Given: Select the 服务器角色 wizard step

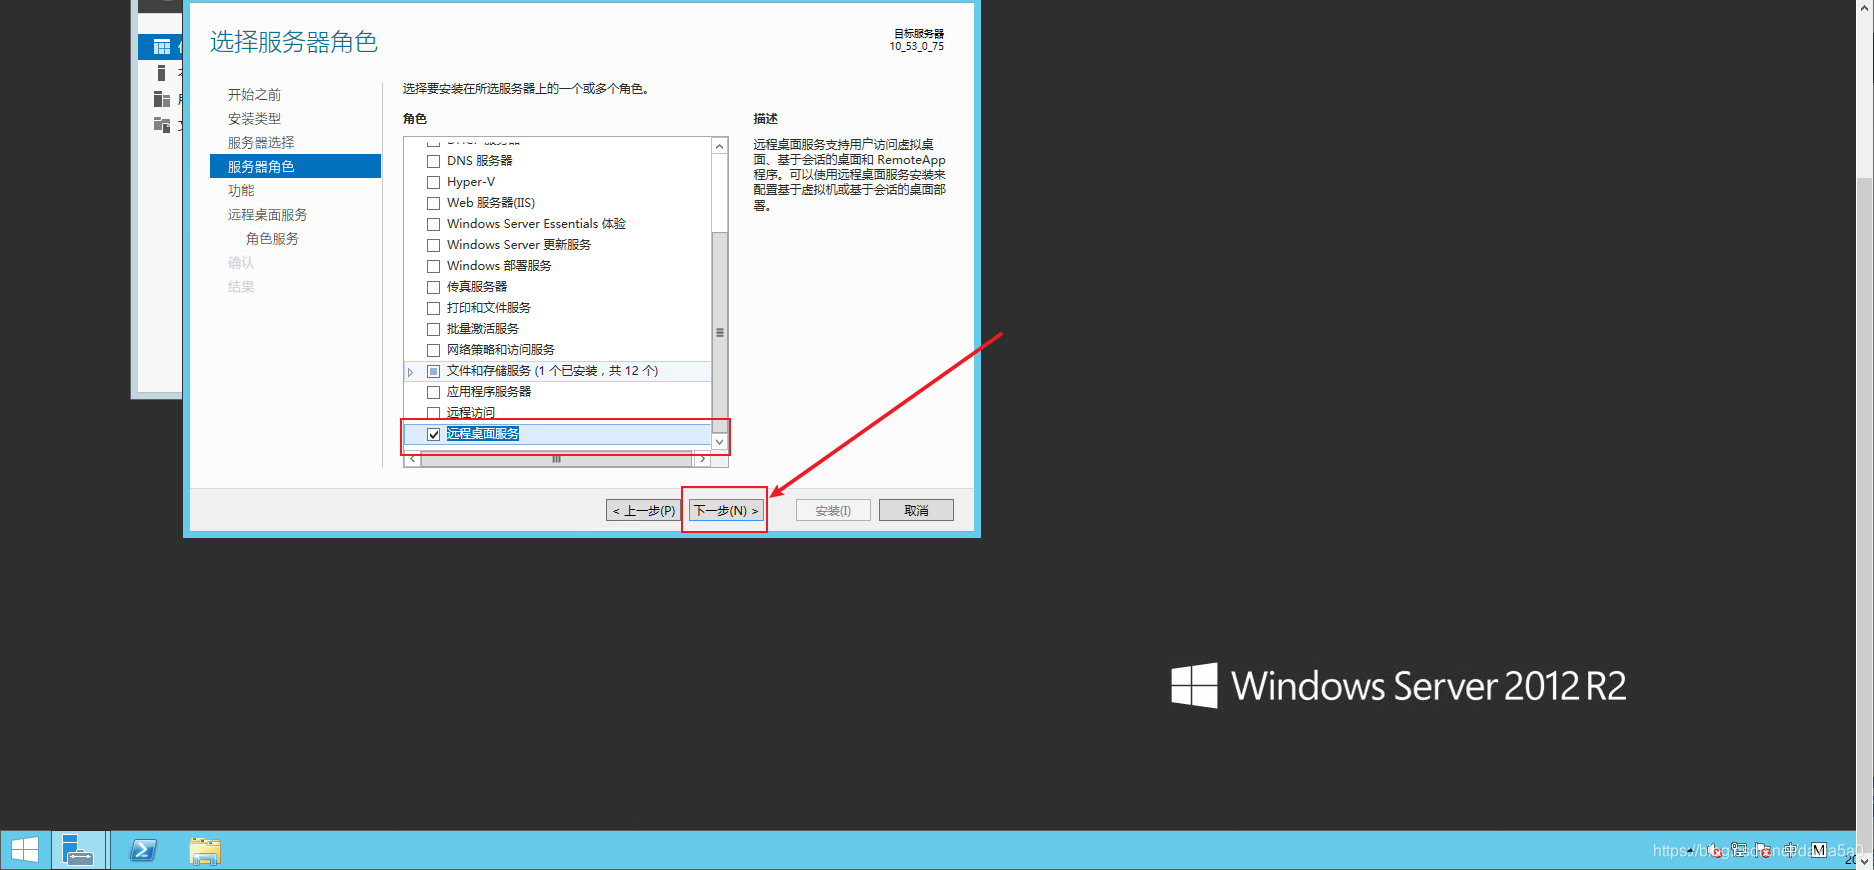Looking at the screenshot, I should (x=295, y=166).
